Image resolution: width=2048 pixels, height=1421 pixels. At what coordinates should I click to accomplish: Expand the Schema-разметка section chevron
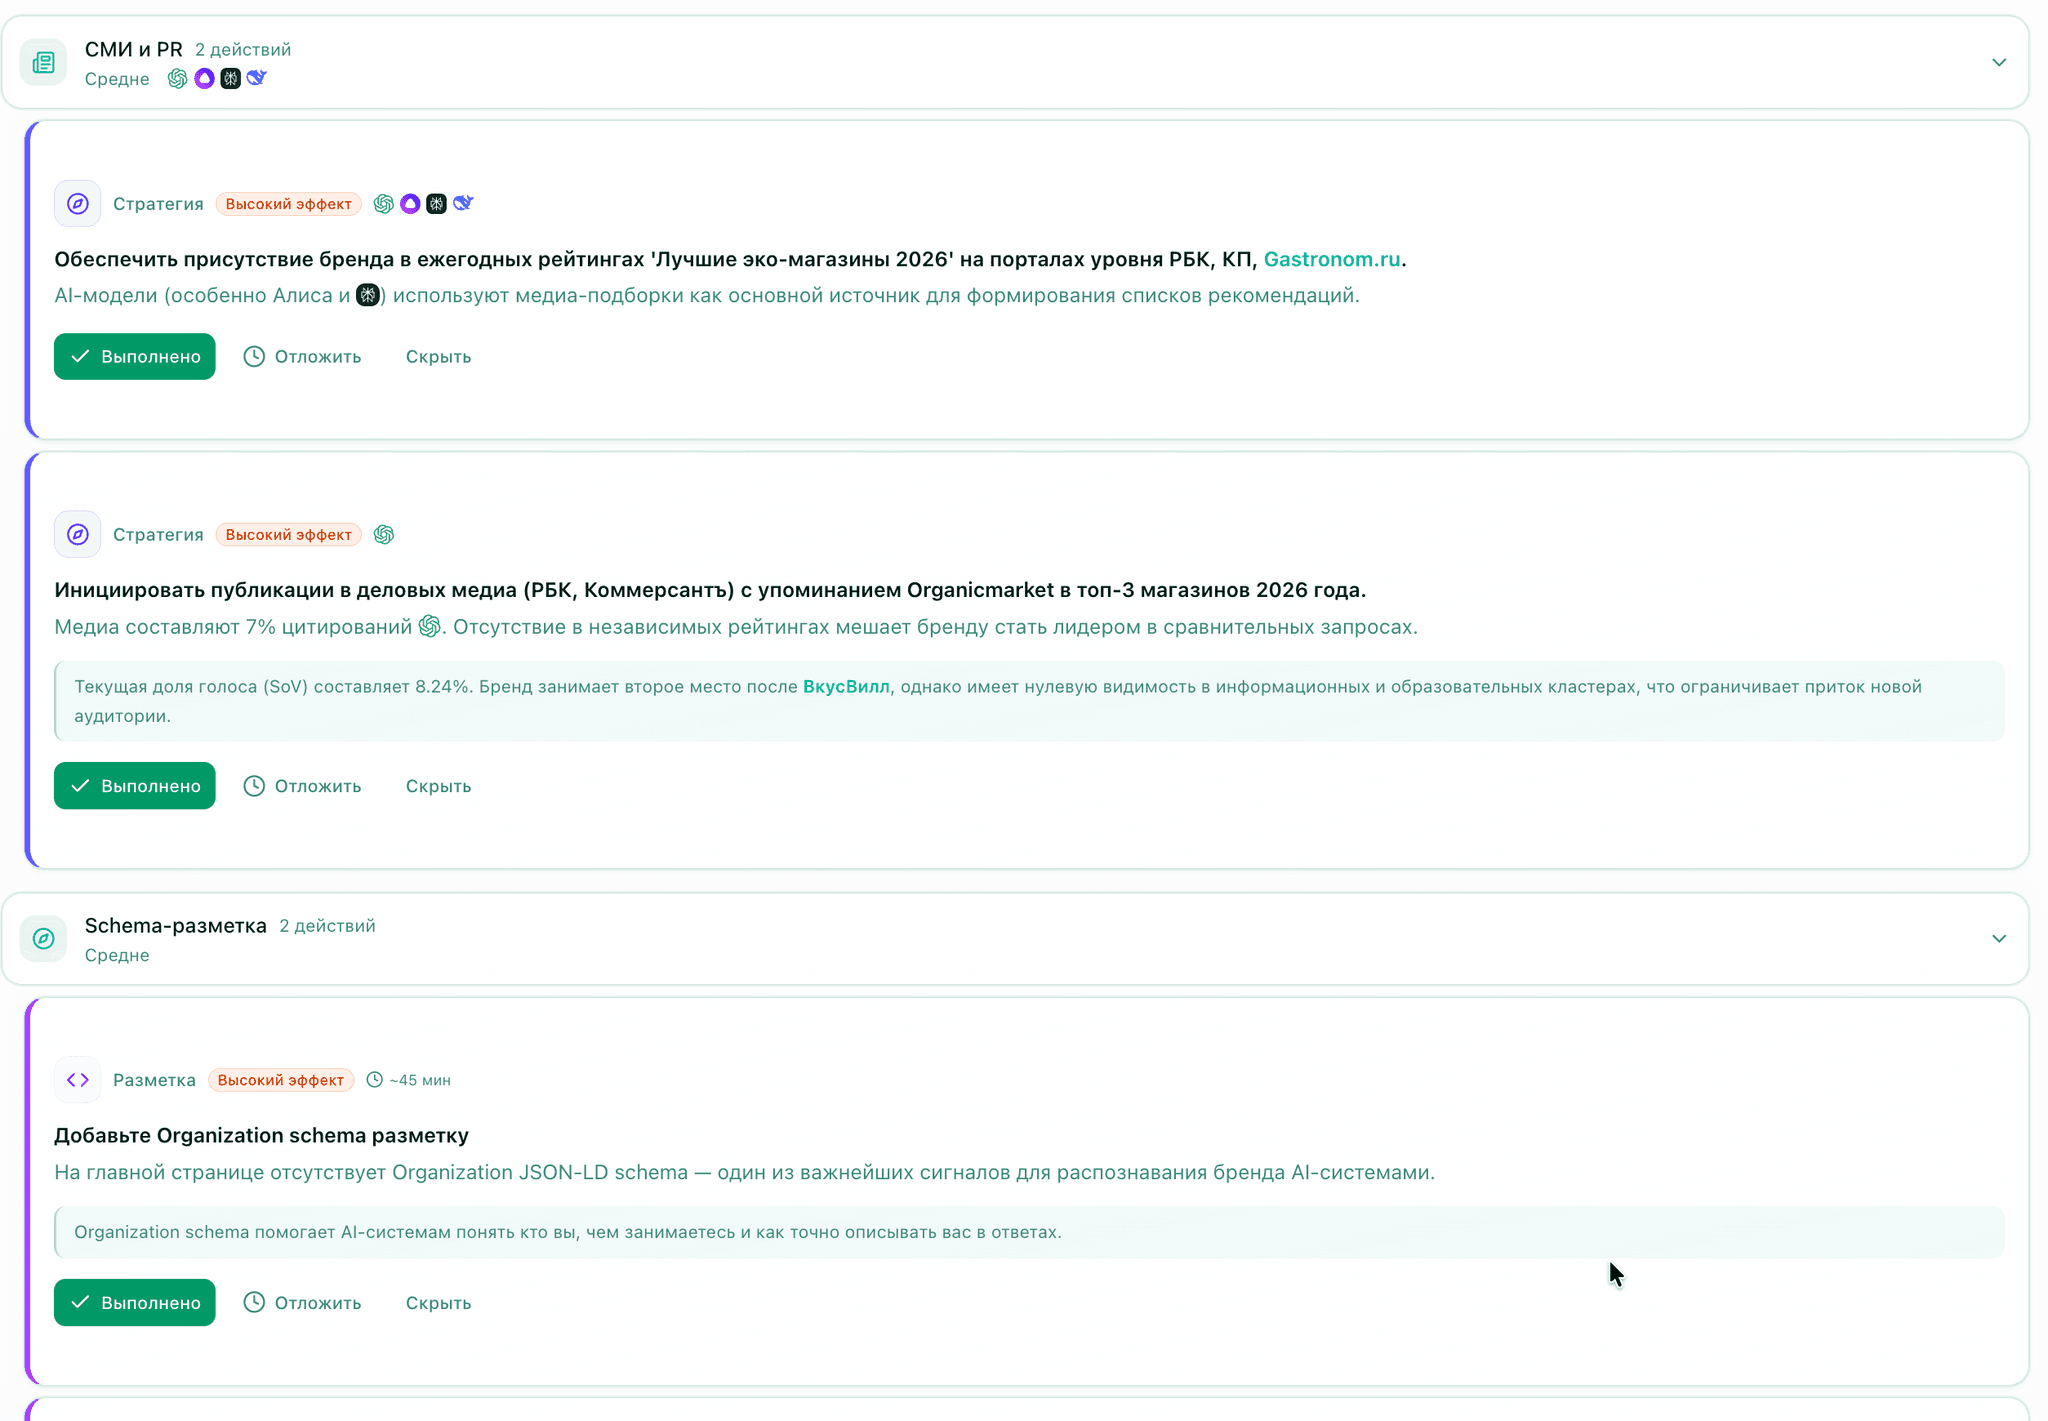tap(1999, 938)
